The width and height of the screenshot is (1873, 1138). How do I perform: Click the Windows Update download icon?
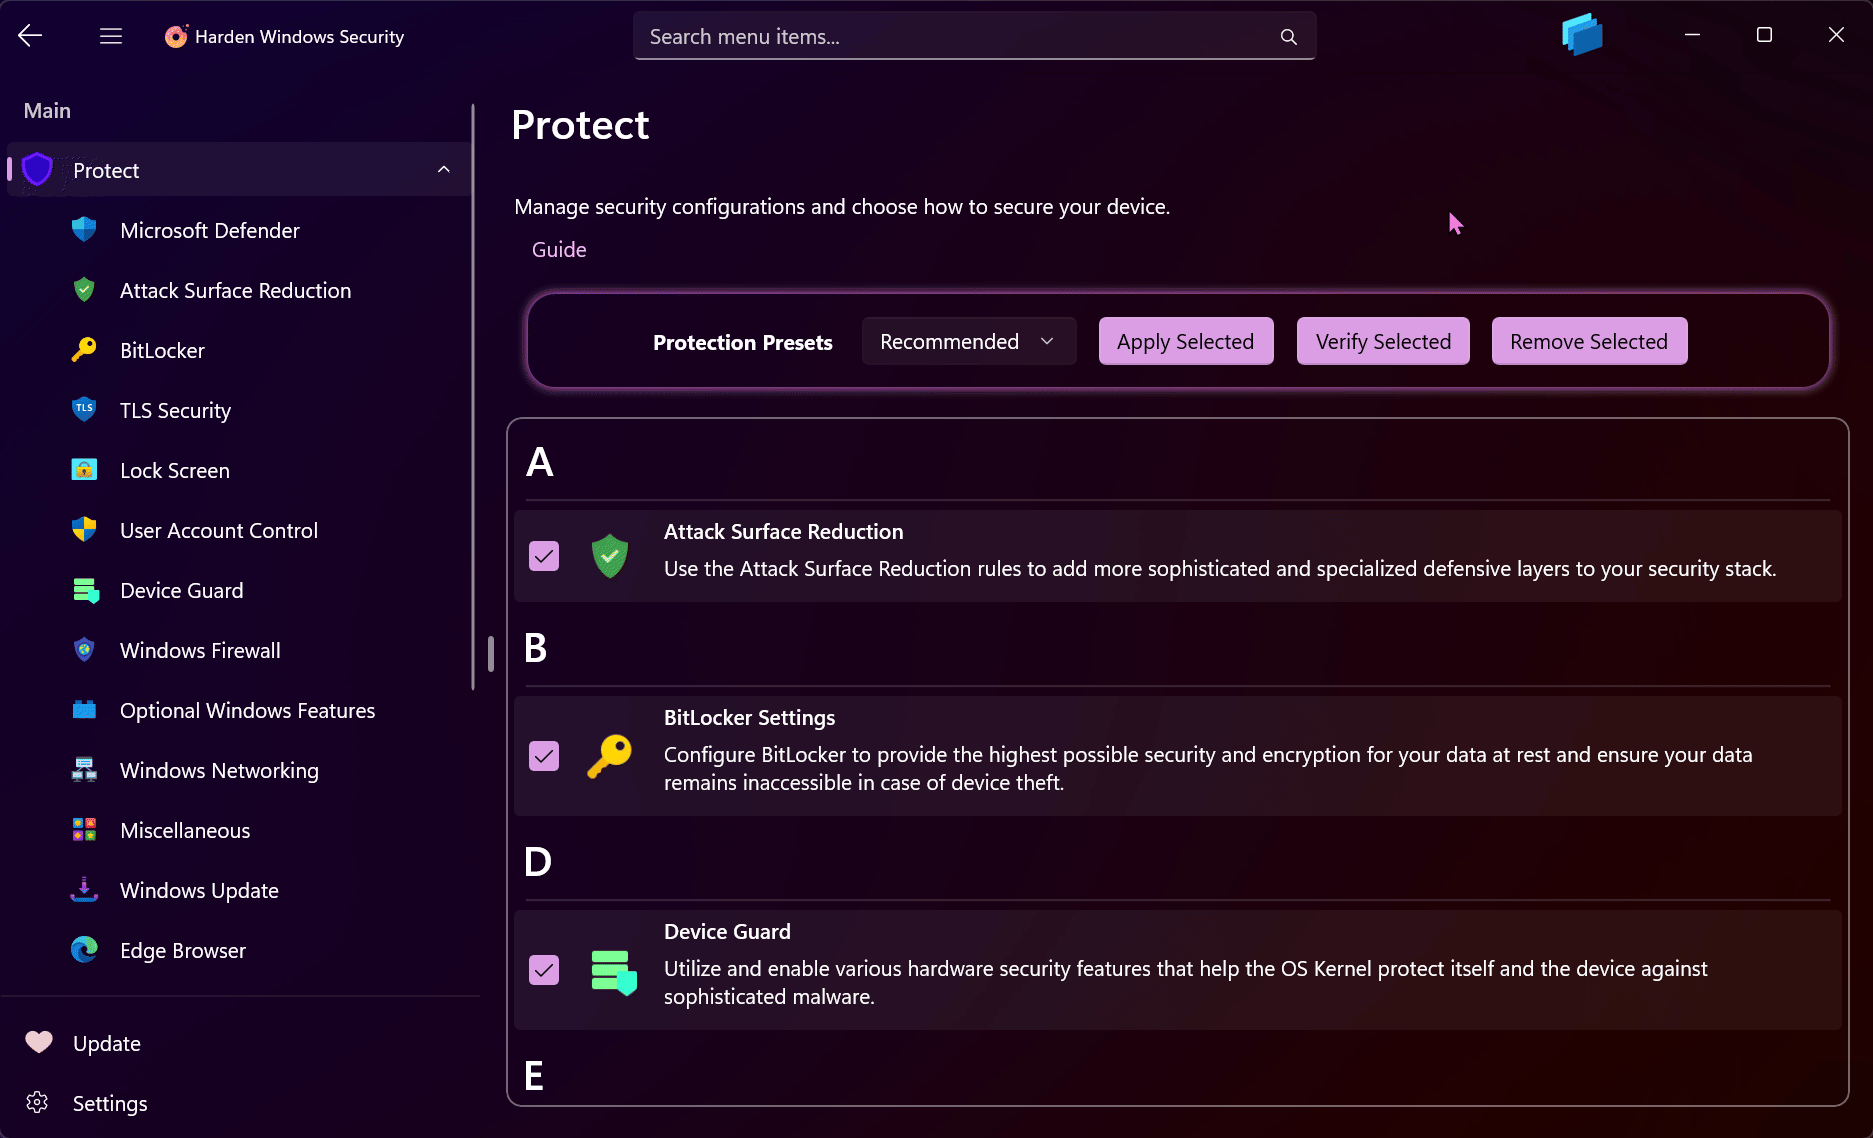point(84,890)
